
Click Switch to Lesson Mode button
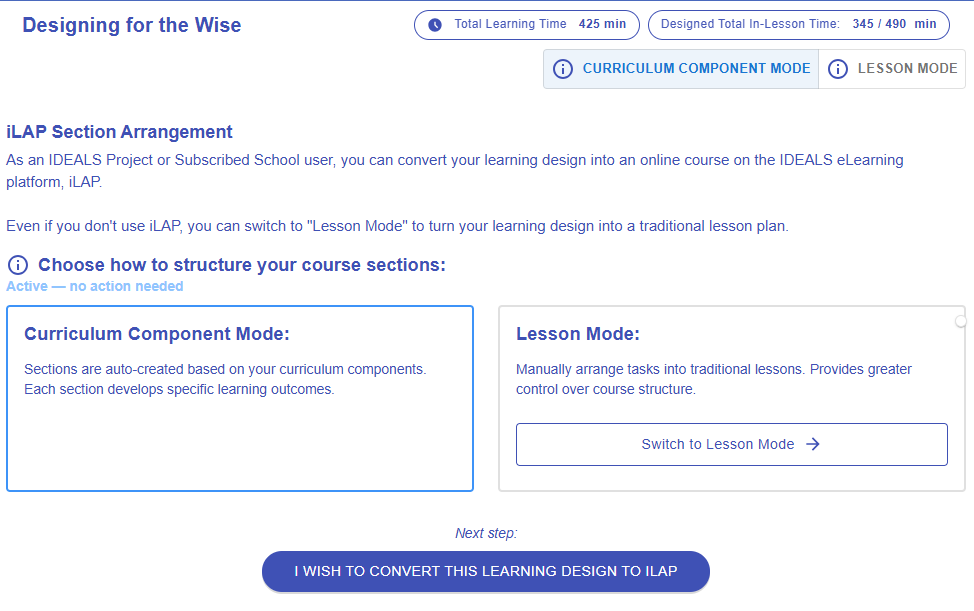coord(732,445)
